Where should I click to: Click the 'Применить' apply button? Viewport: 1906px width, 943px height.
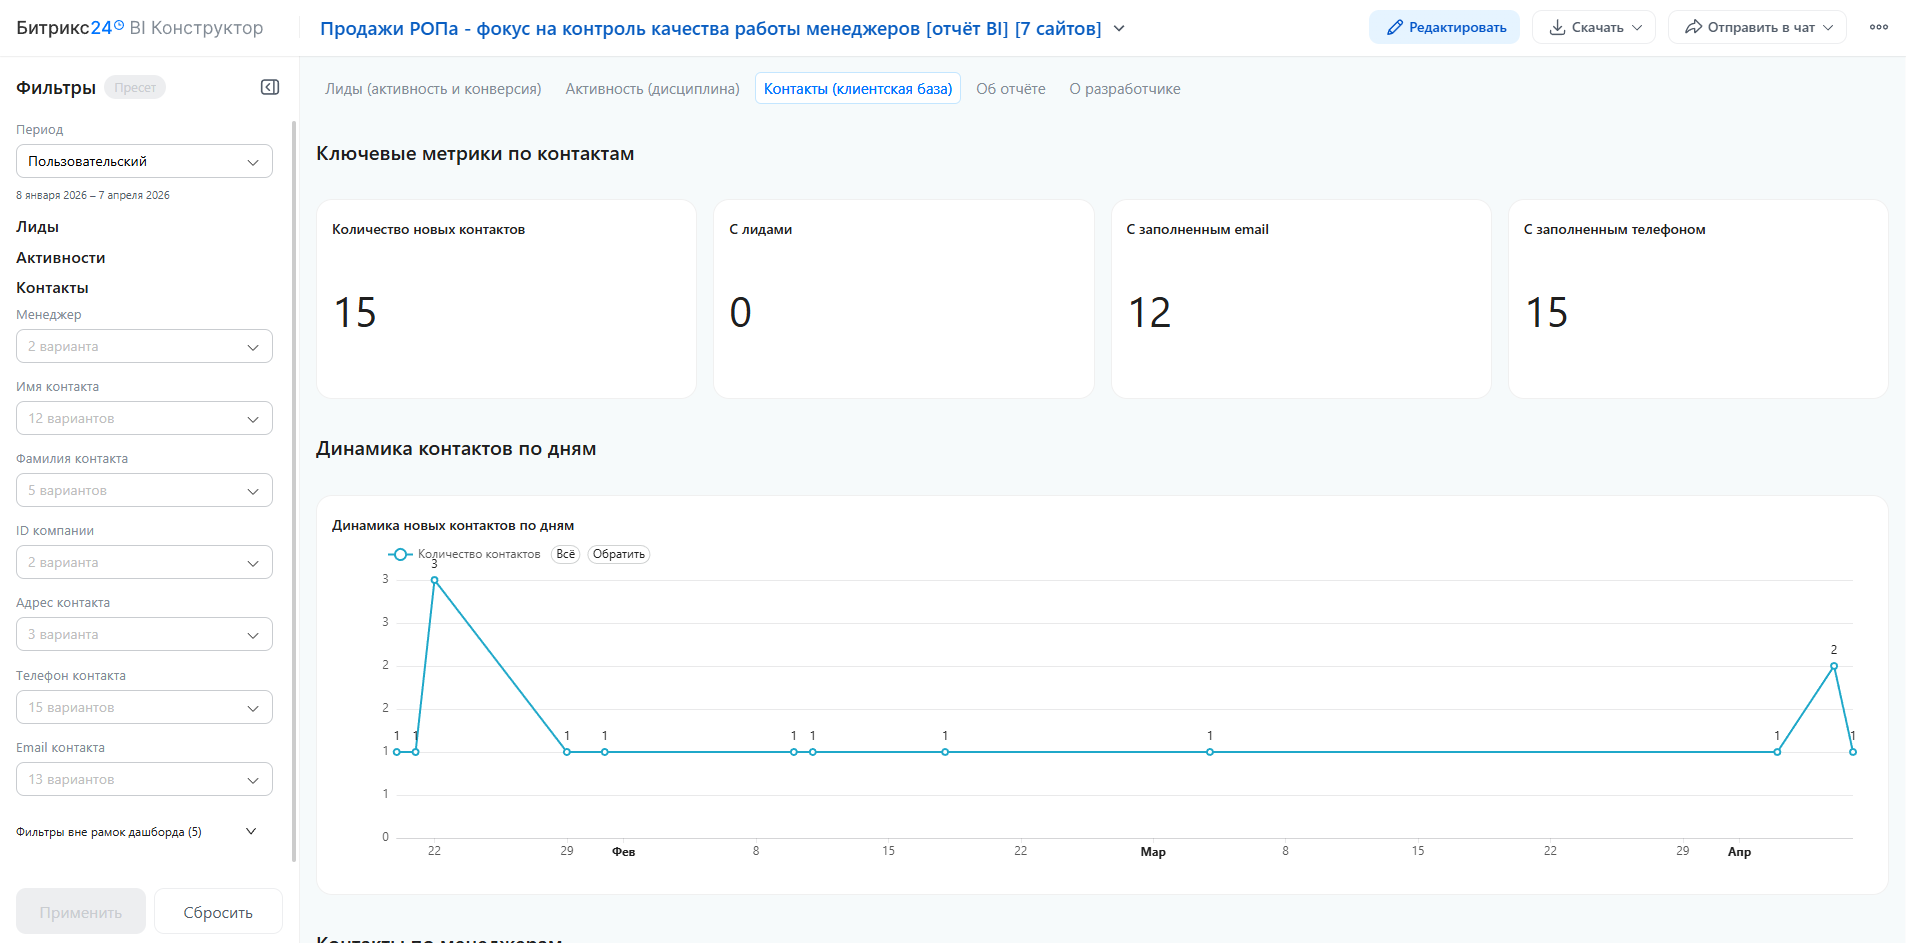click(x=81, y=912)
